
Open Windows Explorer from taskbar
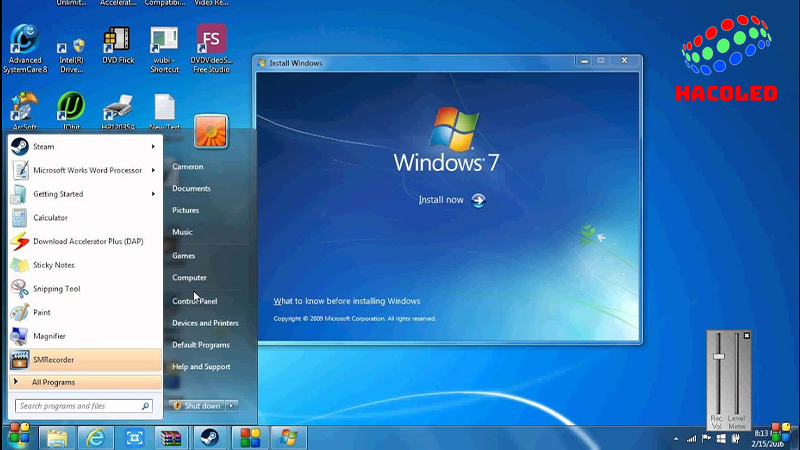[57, 438]
